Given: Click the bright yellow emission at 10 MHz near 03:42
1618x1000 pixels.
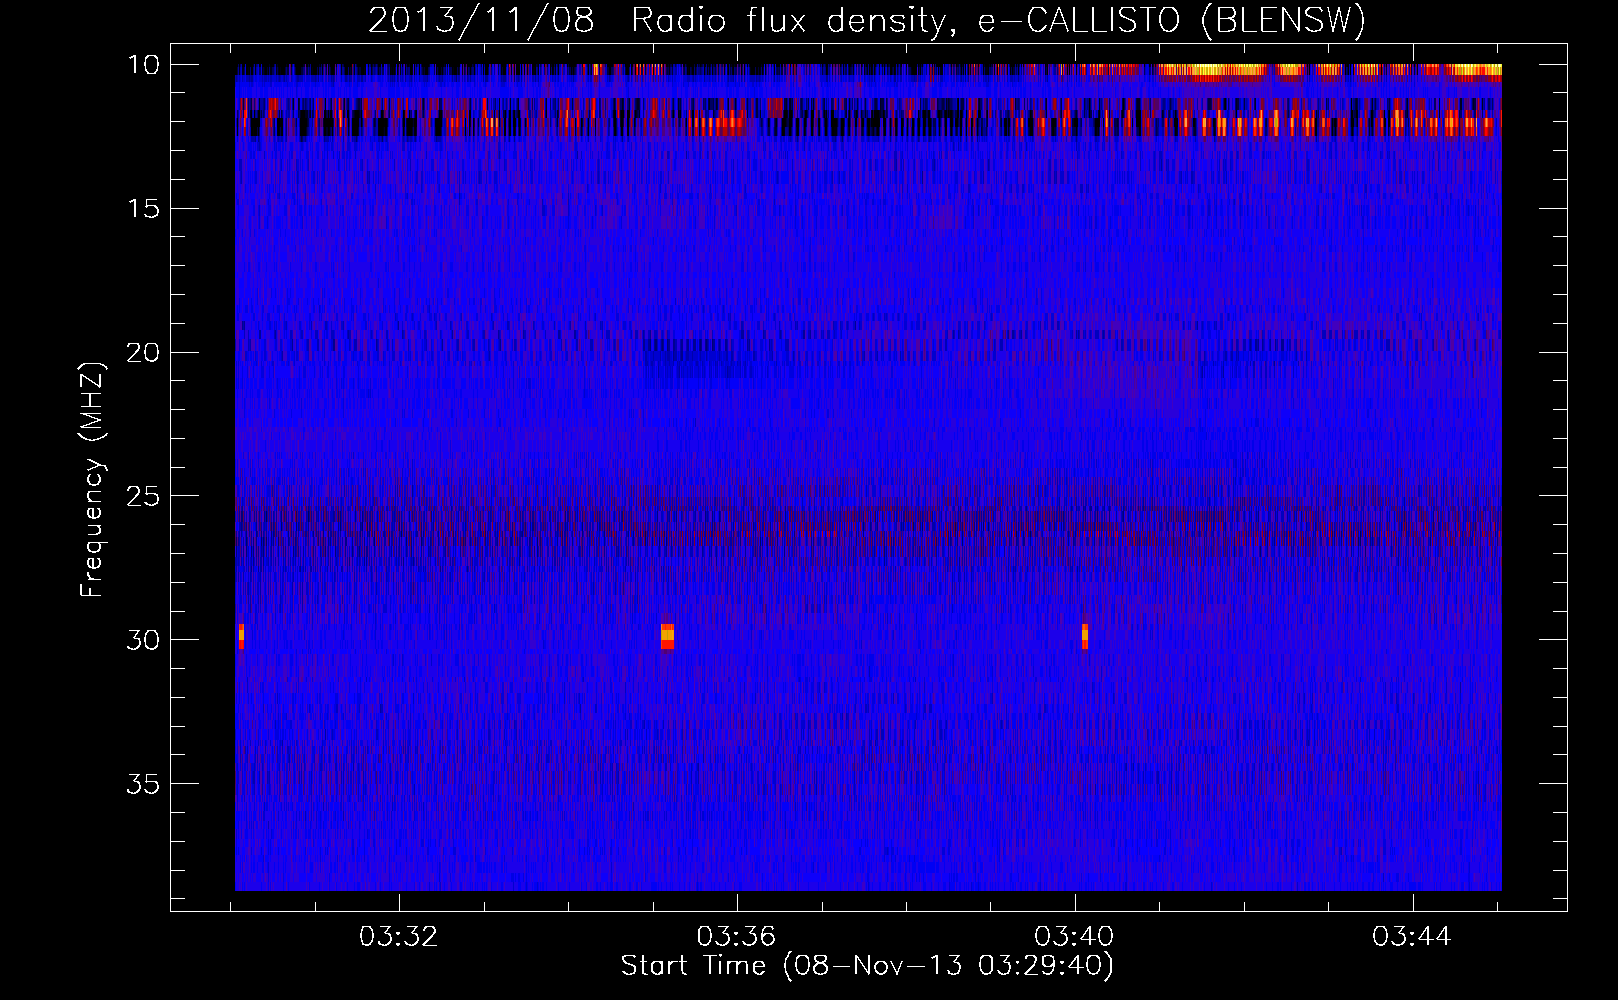Looking at the screenshot, I should click(1212, 71).
